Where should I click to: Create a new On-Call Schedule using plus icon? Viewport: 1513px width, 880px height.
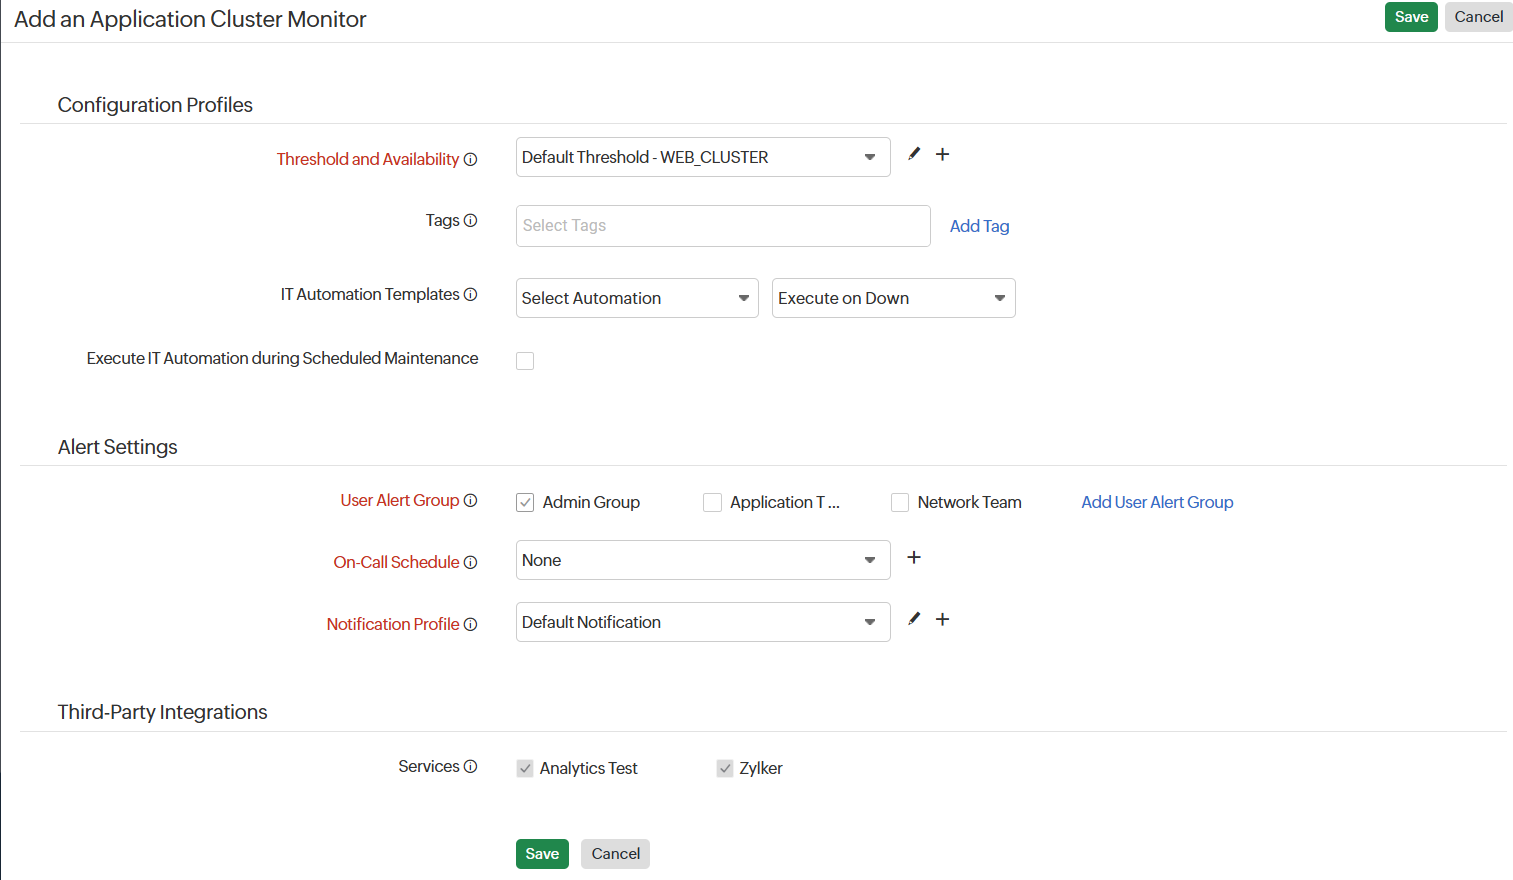tap(913, 557)
